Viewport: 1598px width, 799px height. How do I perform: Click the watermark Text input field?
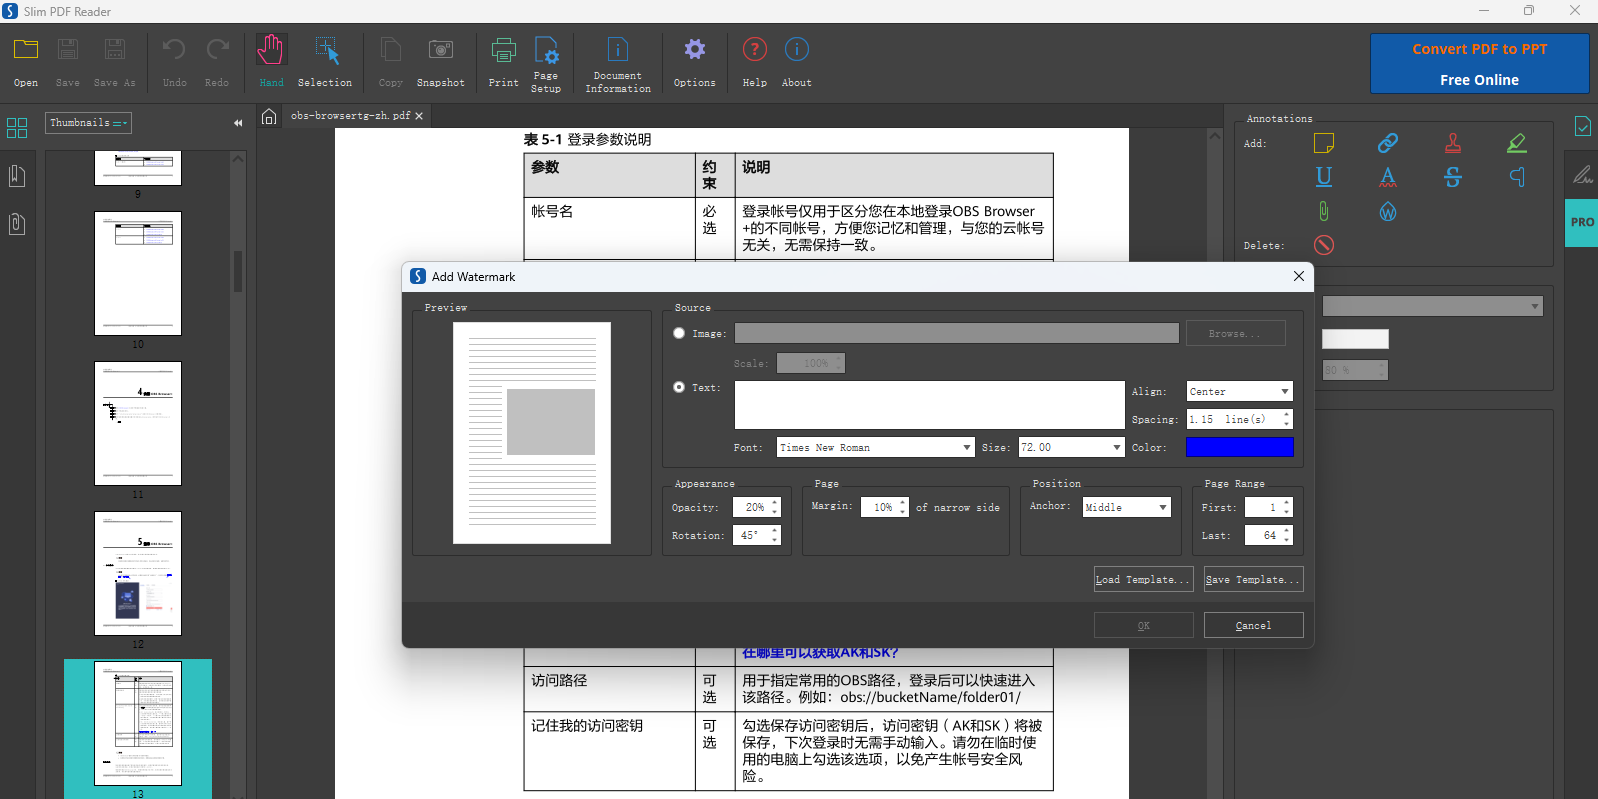(929, 405)
